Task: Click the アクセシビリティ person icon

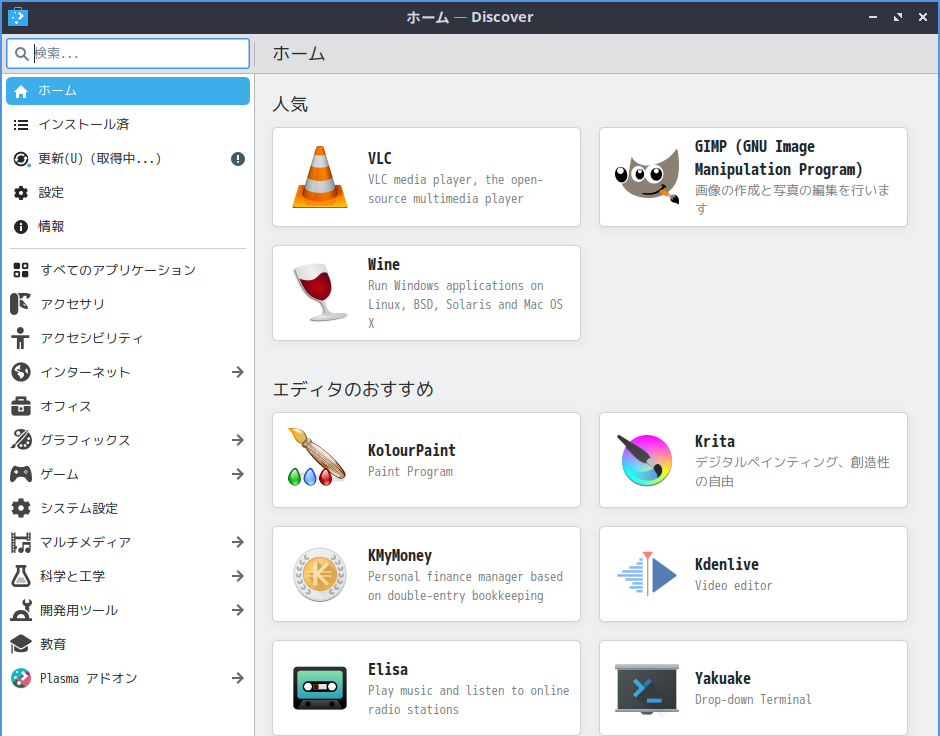Action: tap(20, 338)
